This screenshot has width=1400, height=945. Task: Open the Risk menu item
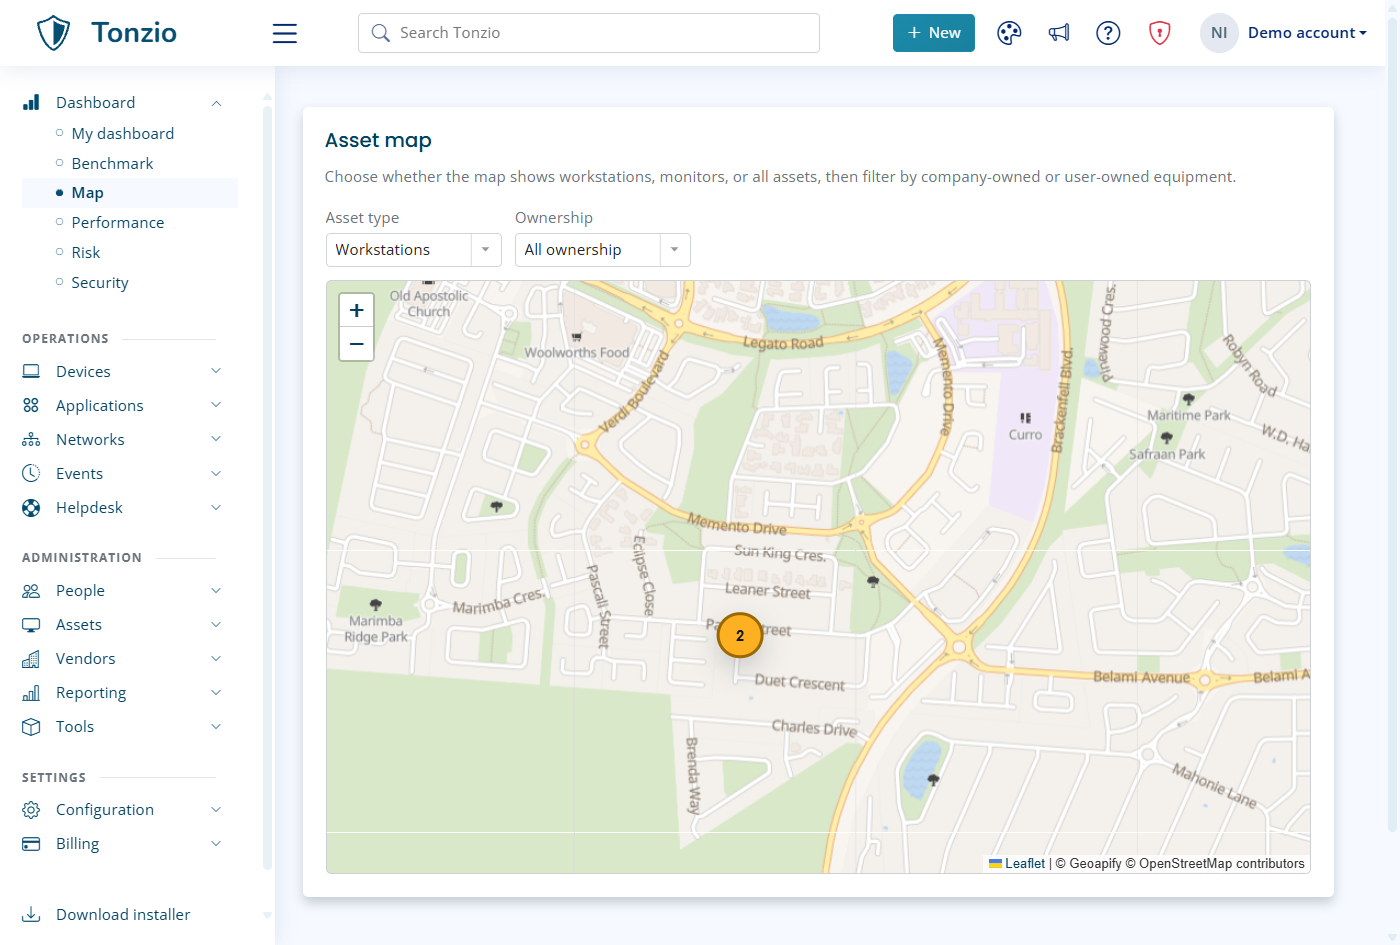85,252
